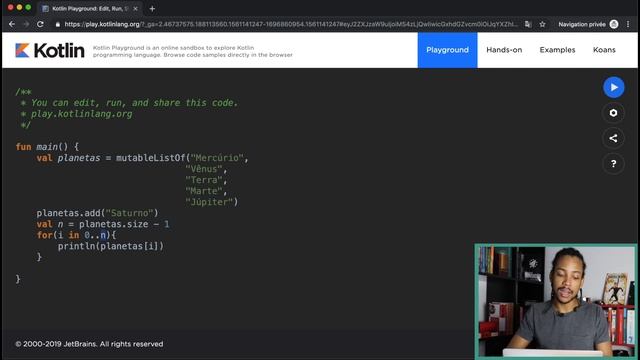Select the Playground nav tab
The width and height of the screenshot is (640, 360).
click(x=447, y=50)
